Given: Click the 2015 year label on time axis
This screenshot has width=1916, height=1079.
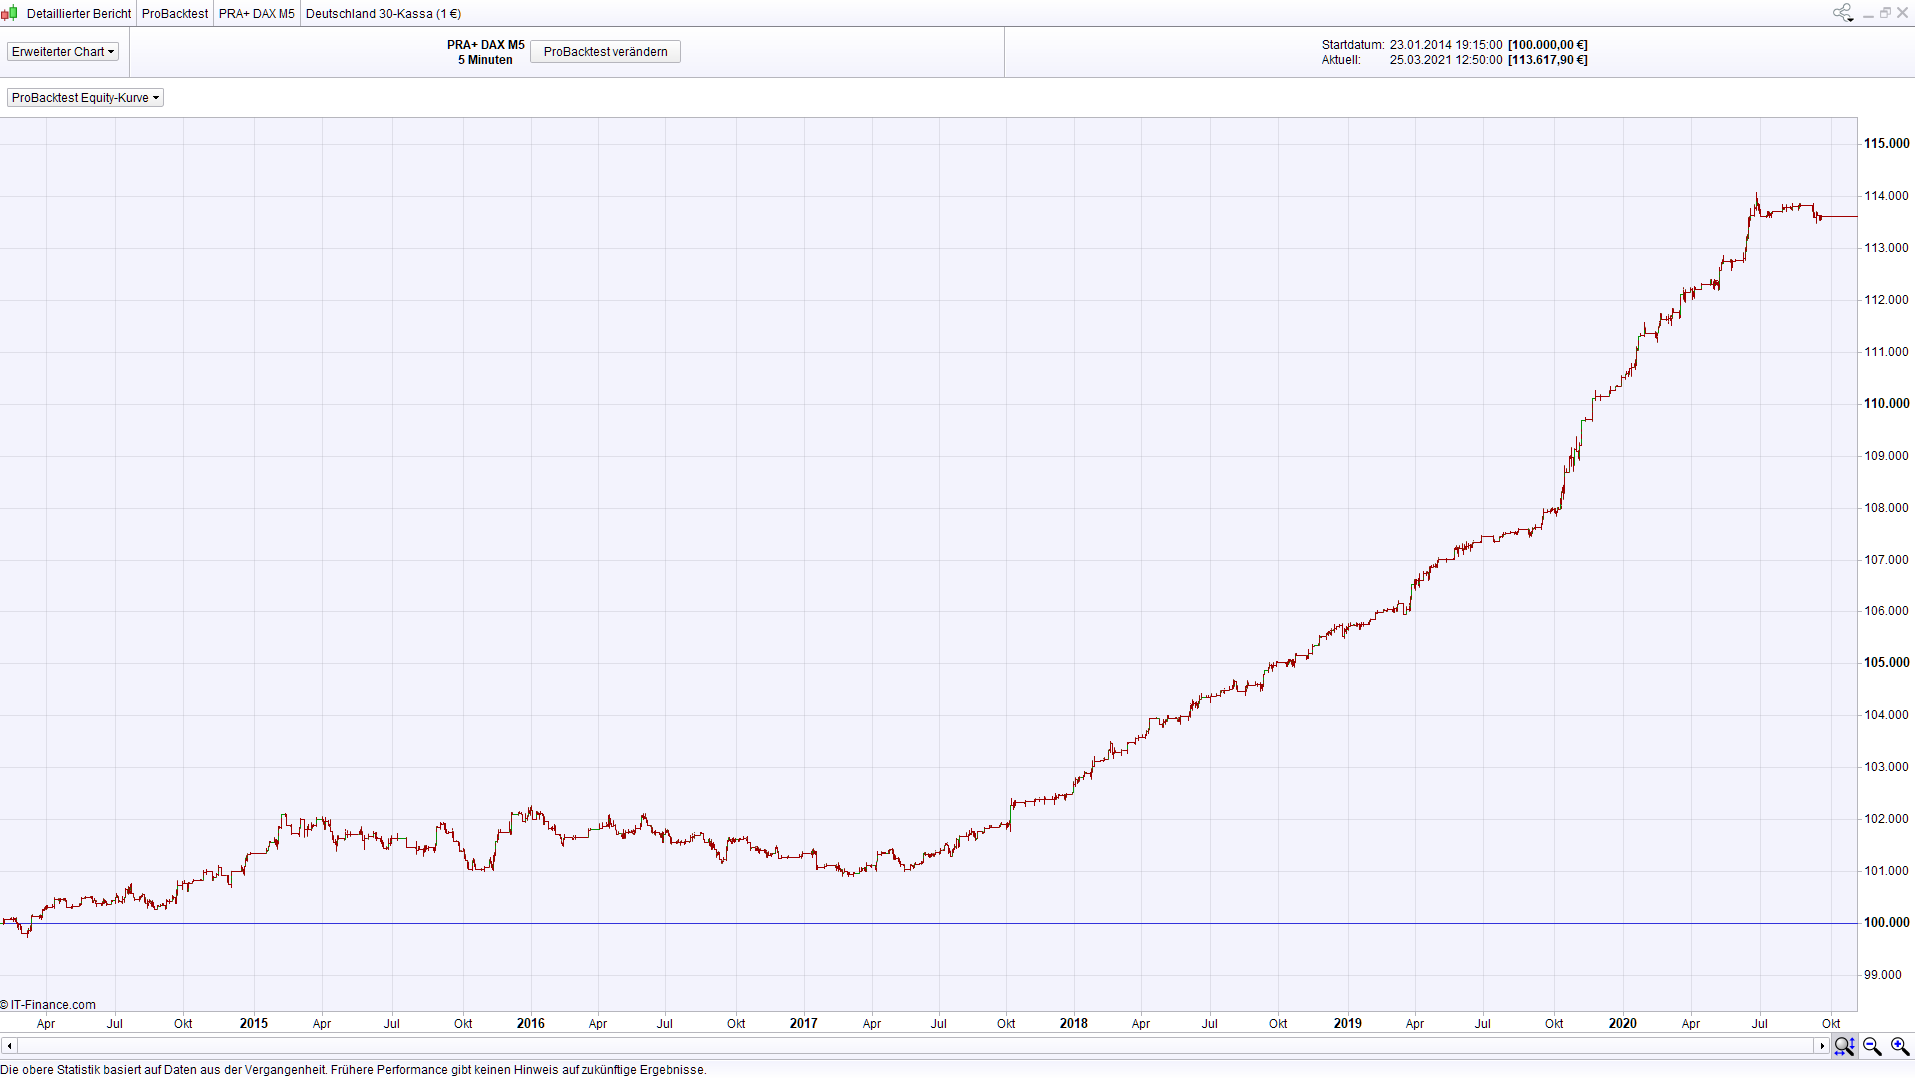Looking at the screenshot, I should (254, 1024).
